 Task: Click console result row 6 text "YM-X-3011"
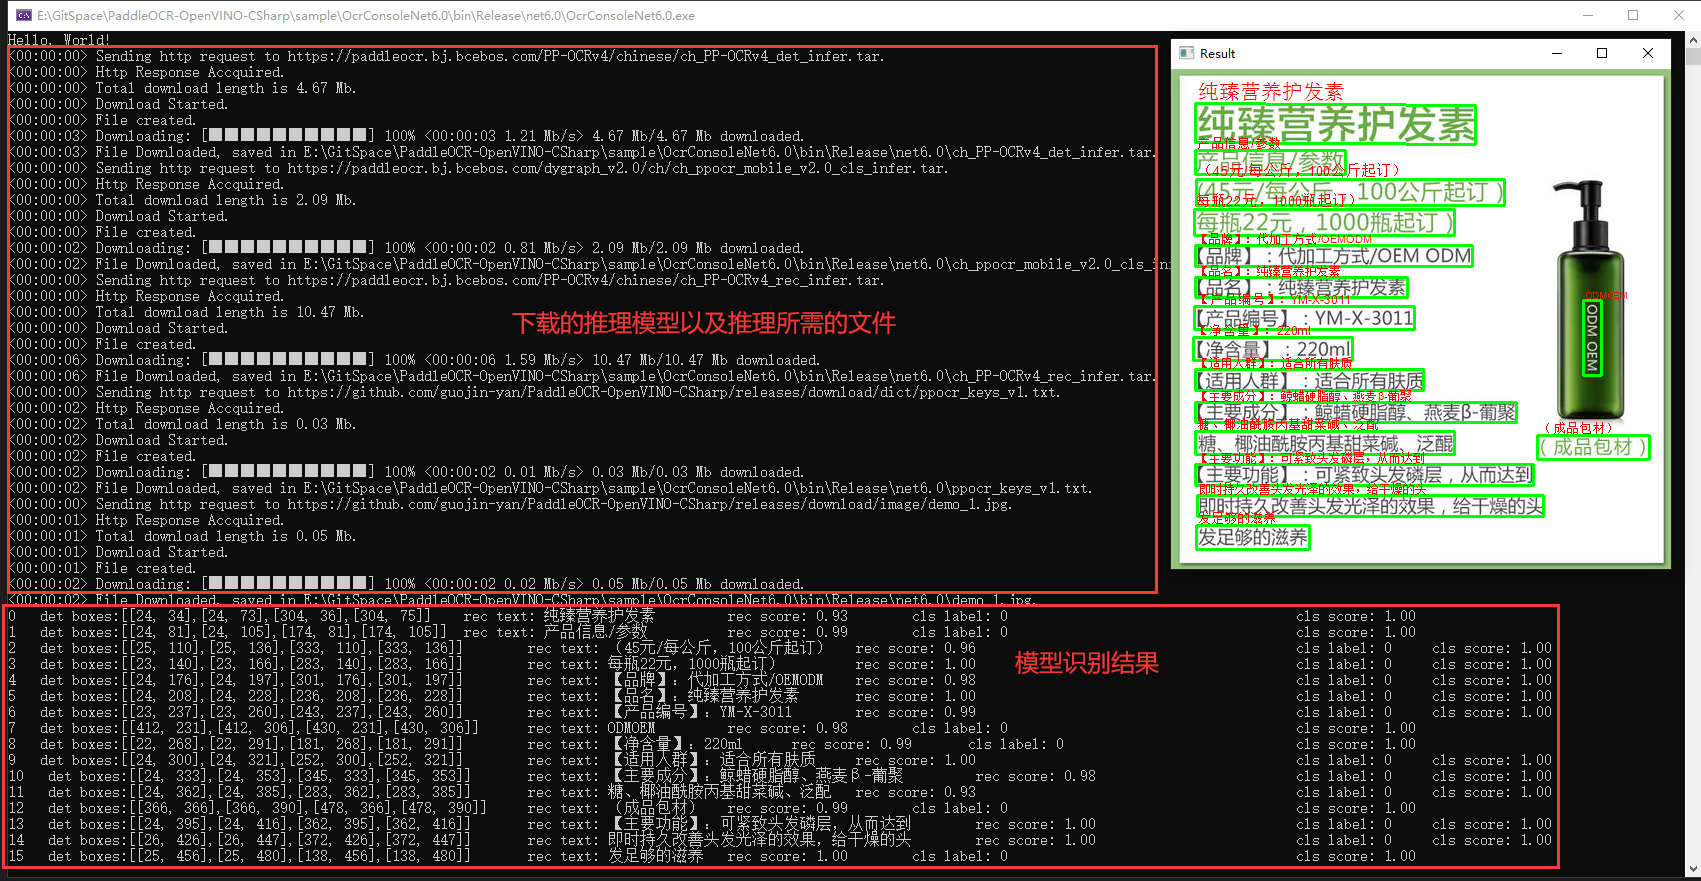755,712
